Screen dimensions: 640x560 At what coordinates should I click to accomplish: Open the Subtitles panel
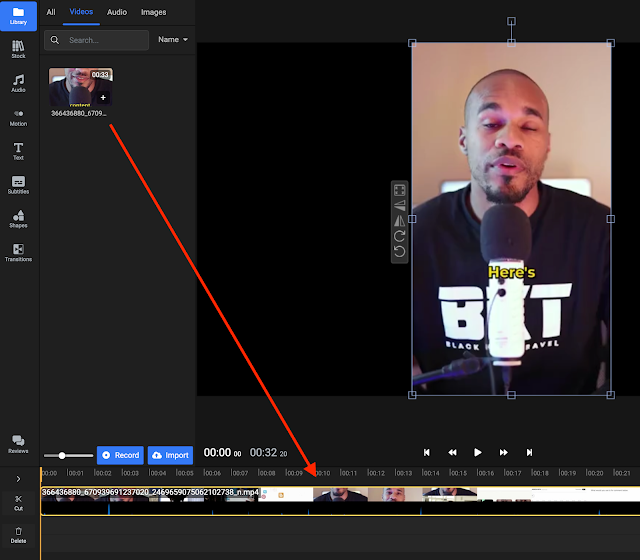coord(18,185)
